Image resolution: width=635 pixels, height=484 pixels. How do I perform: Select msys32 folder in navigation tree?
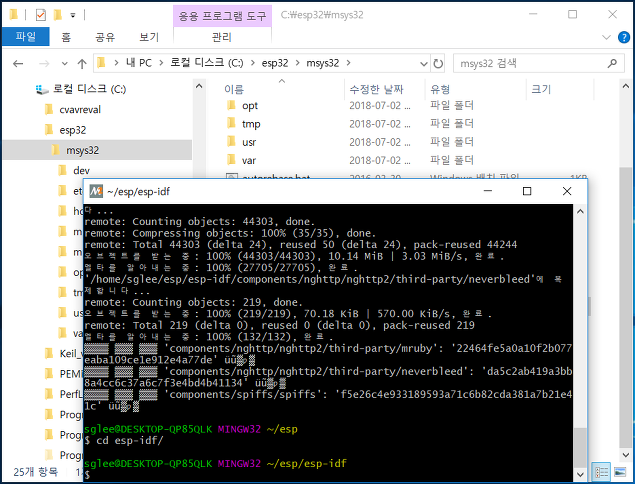coord(97,150)
